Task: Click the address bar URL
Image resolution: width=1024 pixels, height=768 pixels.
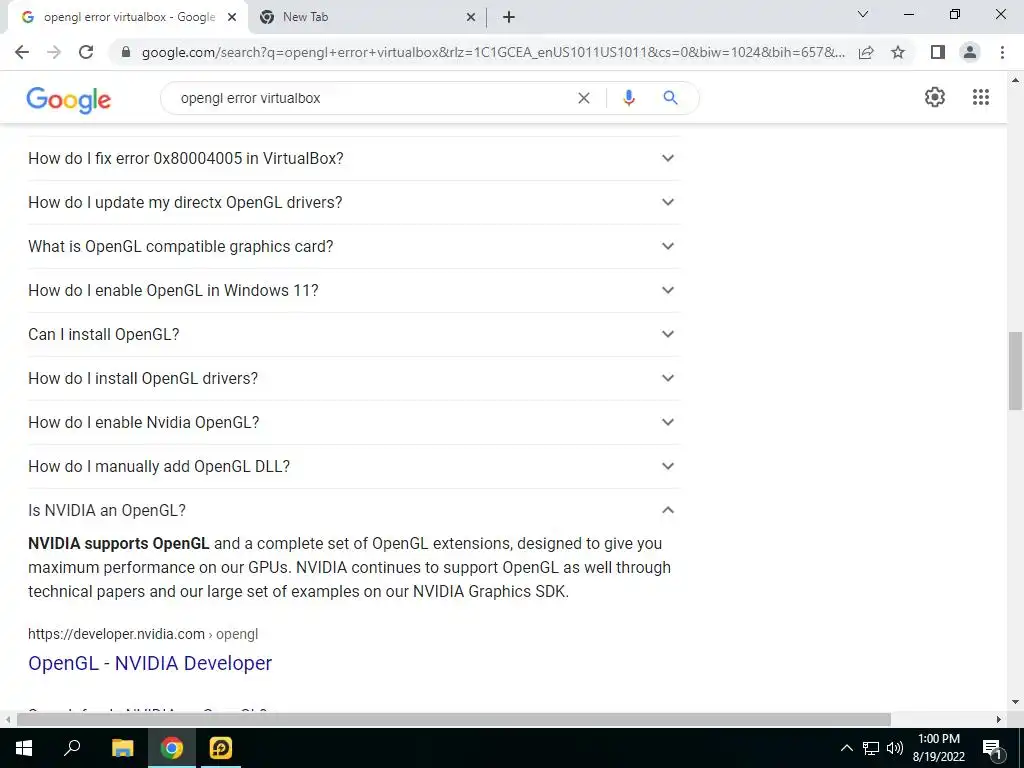Action: (x=493, y=52)
